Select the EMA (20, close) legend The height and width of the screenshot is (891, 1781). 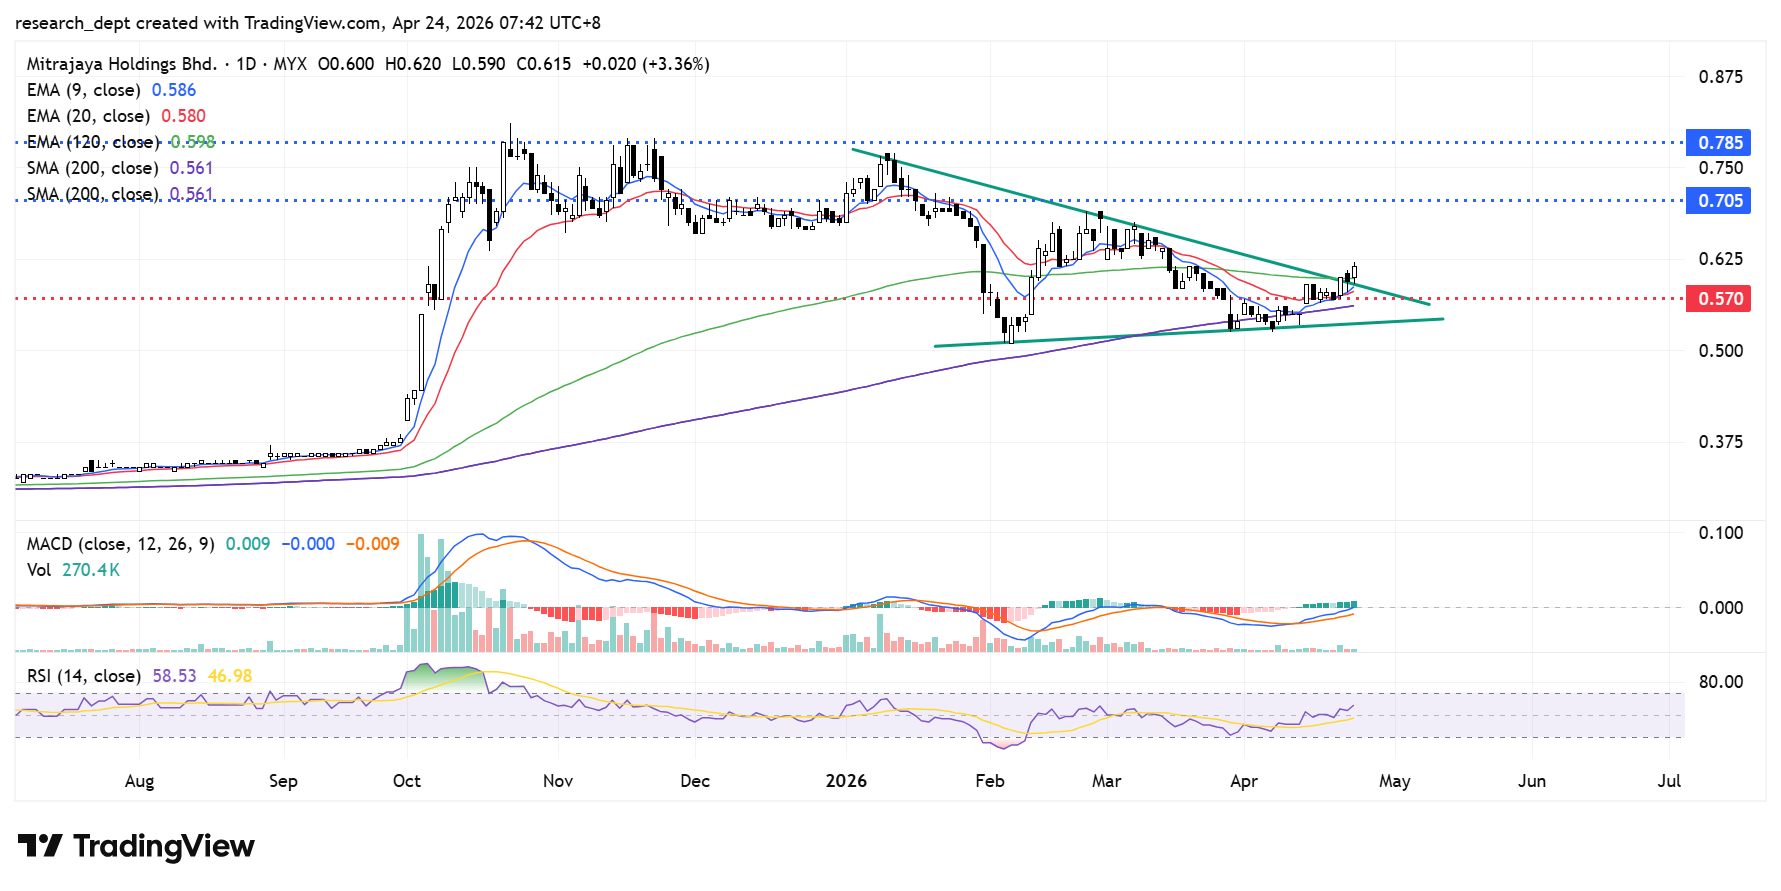pos(88,116)
